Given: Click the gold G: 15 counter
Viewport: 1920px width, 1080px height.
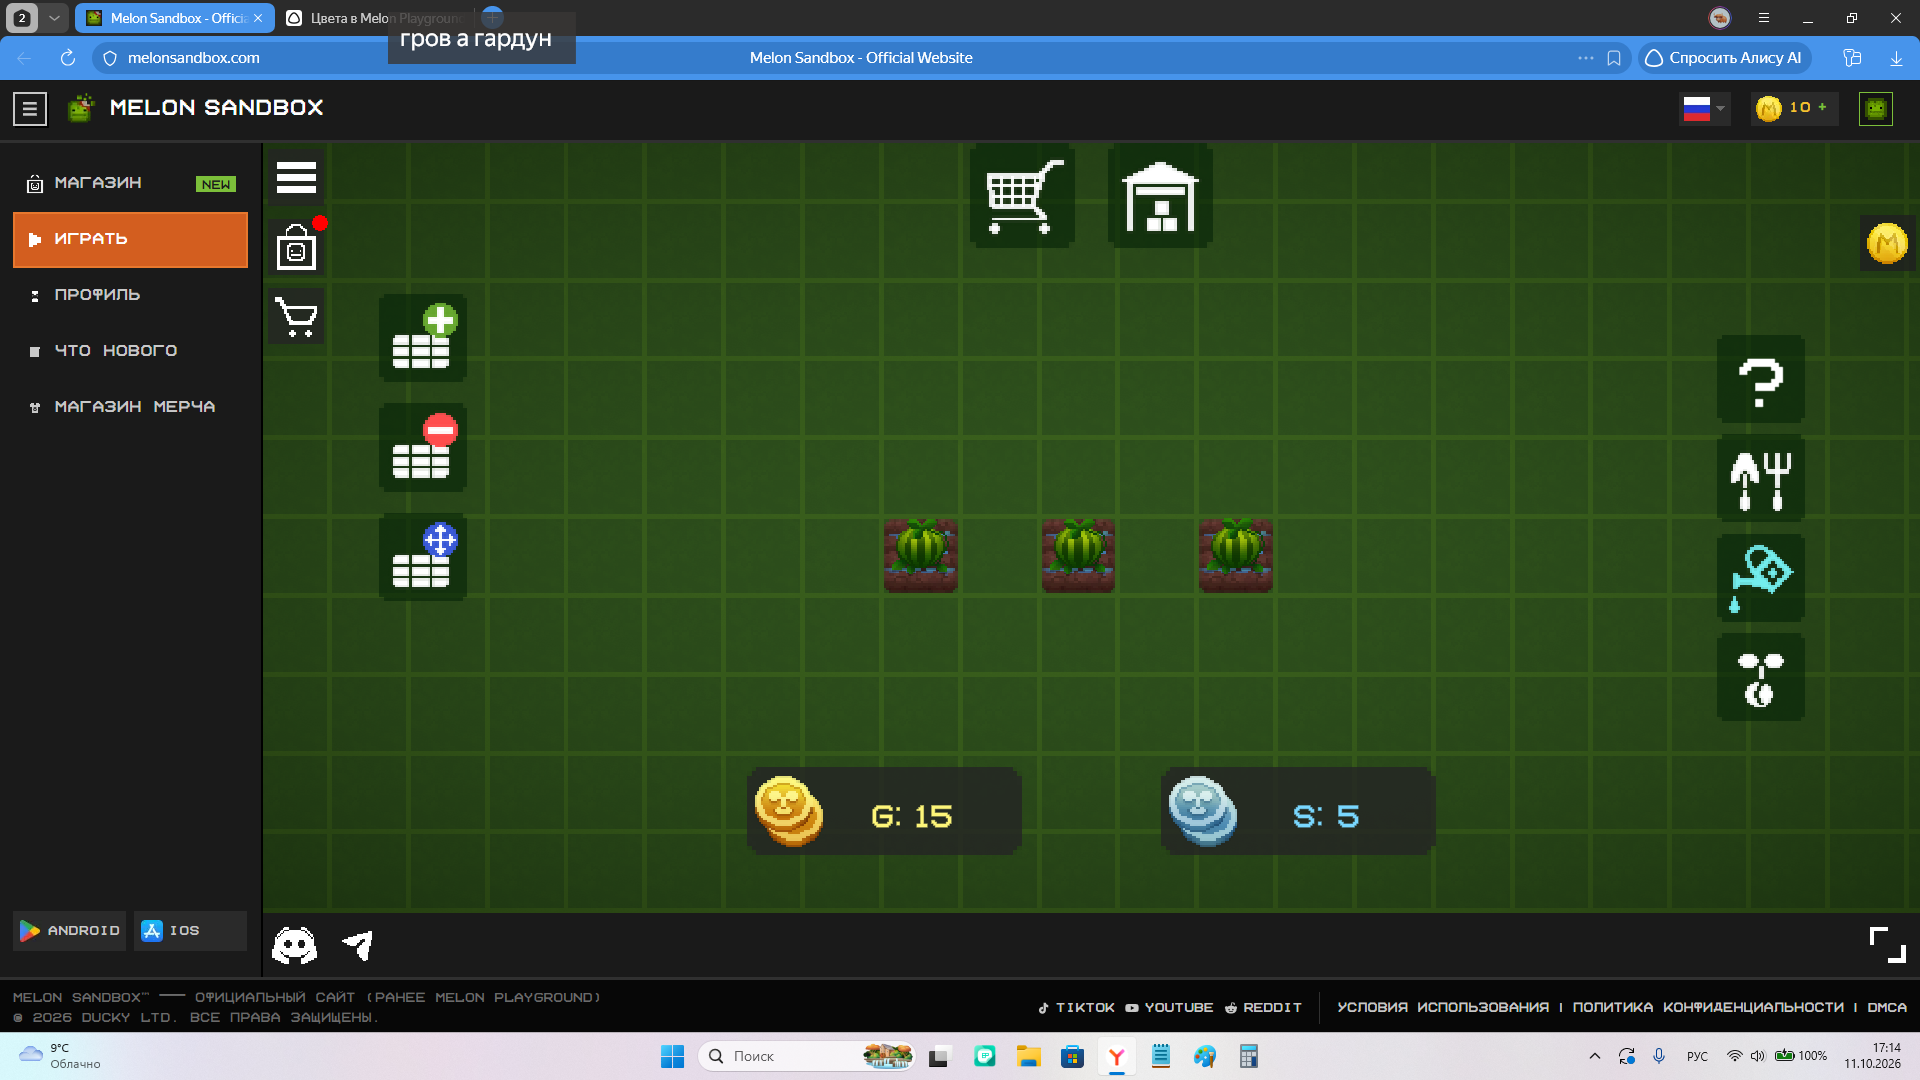Looking at the screenshot, I should 884,811.
